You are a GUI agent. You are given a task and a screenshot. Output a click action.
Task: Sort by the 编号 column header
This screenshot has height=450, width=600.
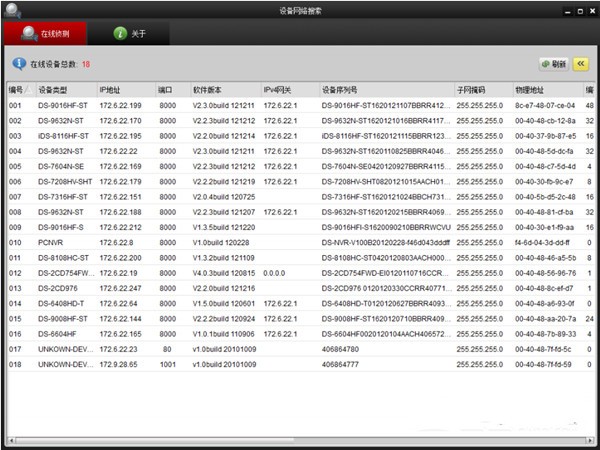click(x=16, y=90)
